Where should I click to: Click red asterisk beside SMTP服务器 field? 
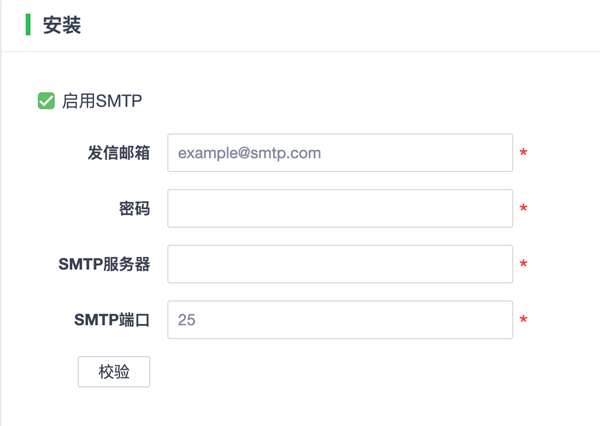pos(524,266)
